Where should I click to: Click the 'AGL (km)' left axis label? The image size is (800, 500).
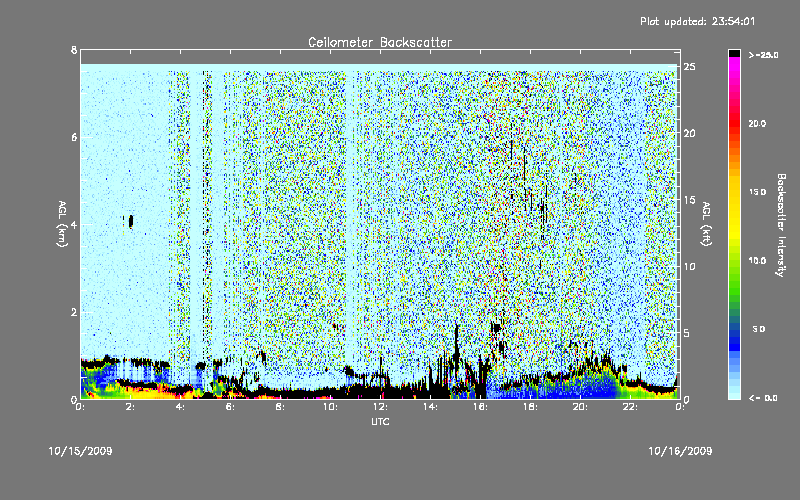(62, 224)
